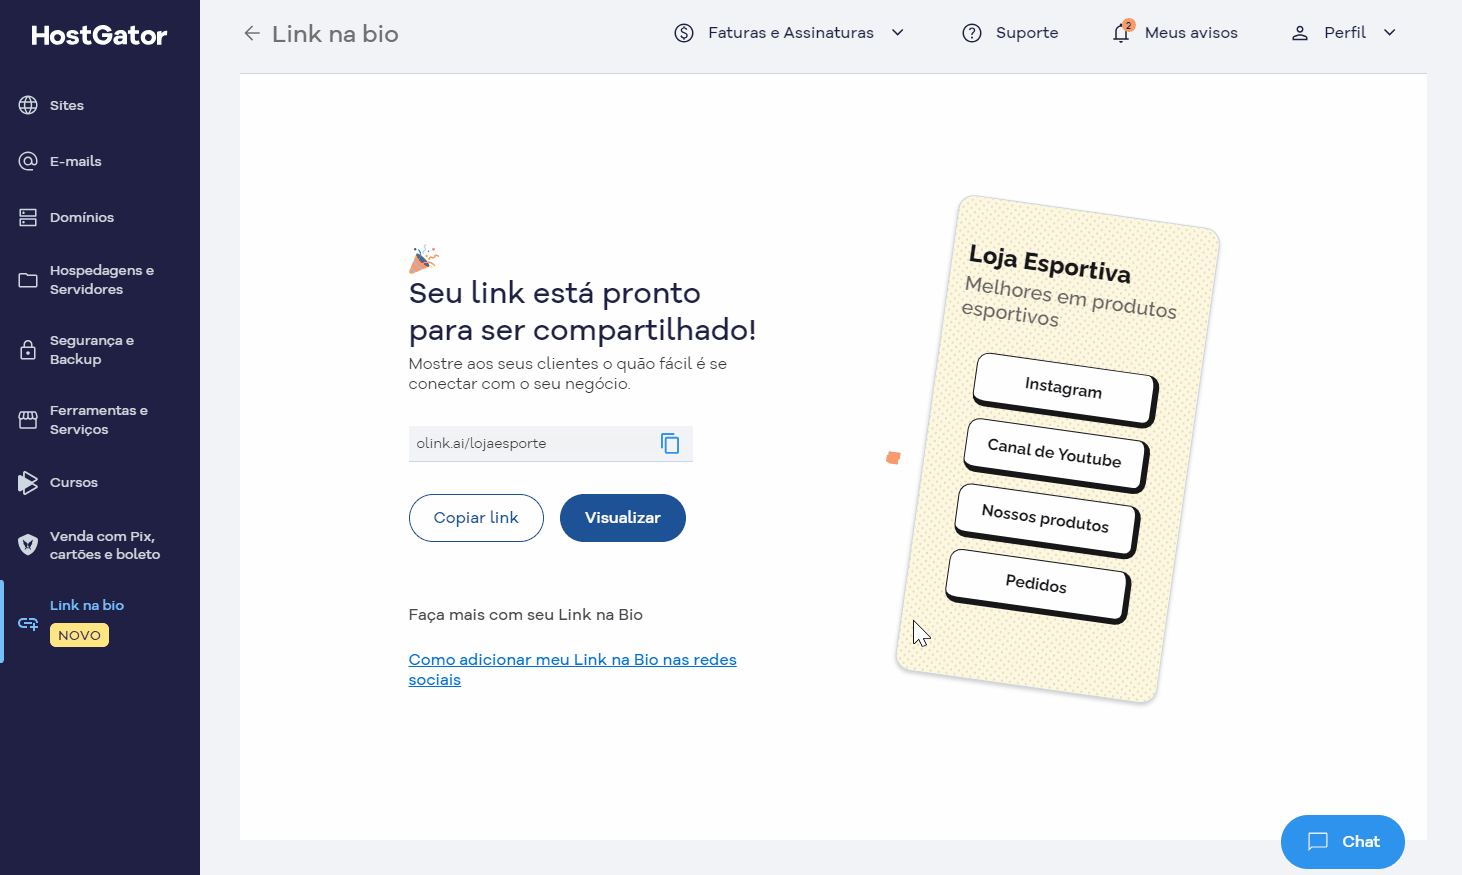Open the E-mails at-sign icon
Screen dimensions: 1462x875
[x=28, y=161]
